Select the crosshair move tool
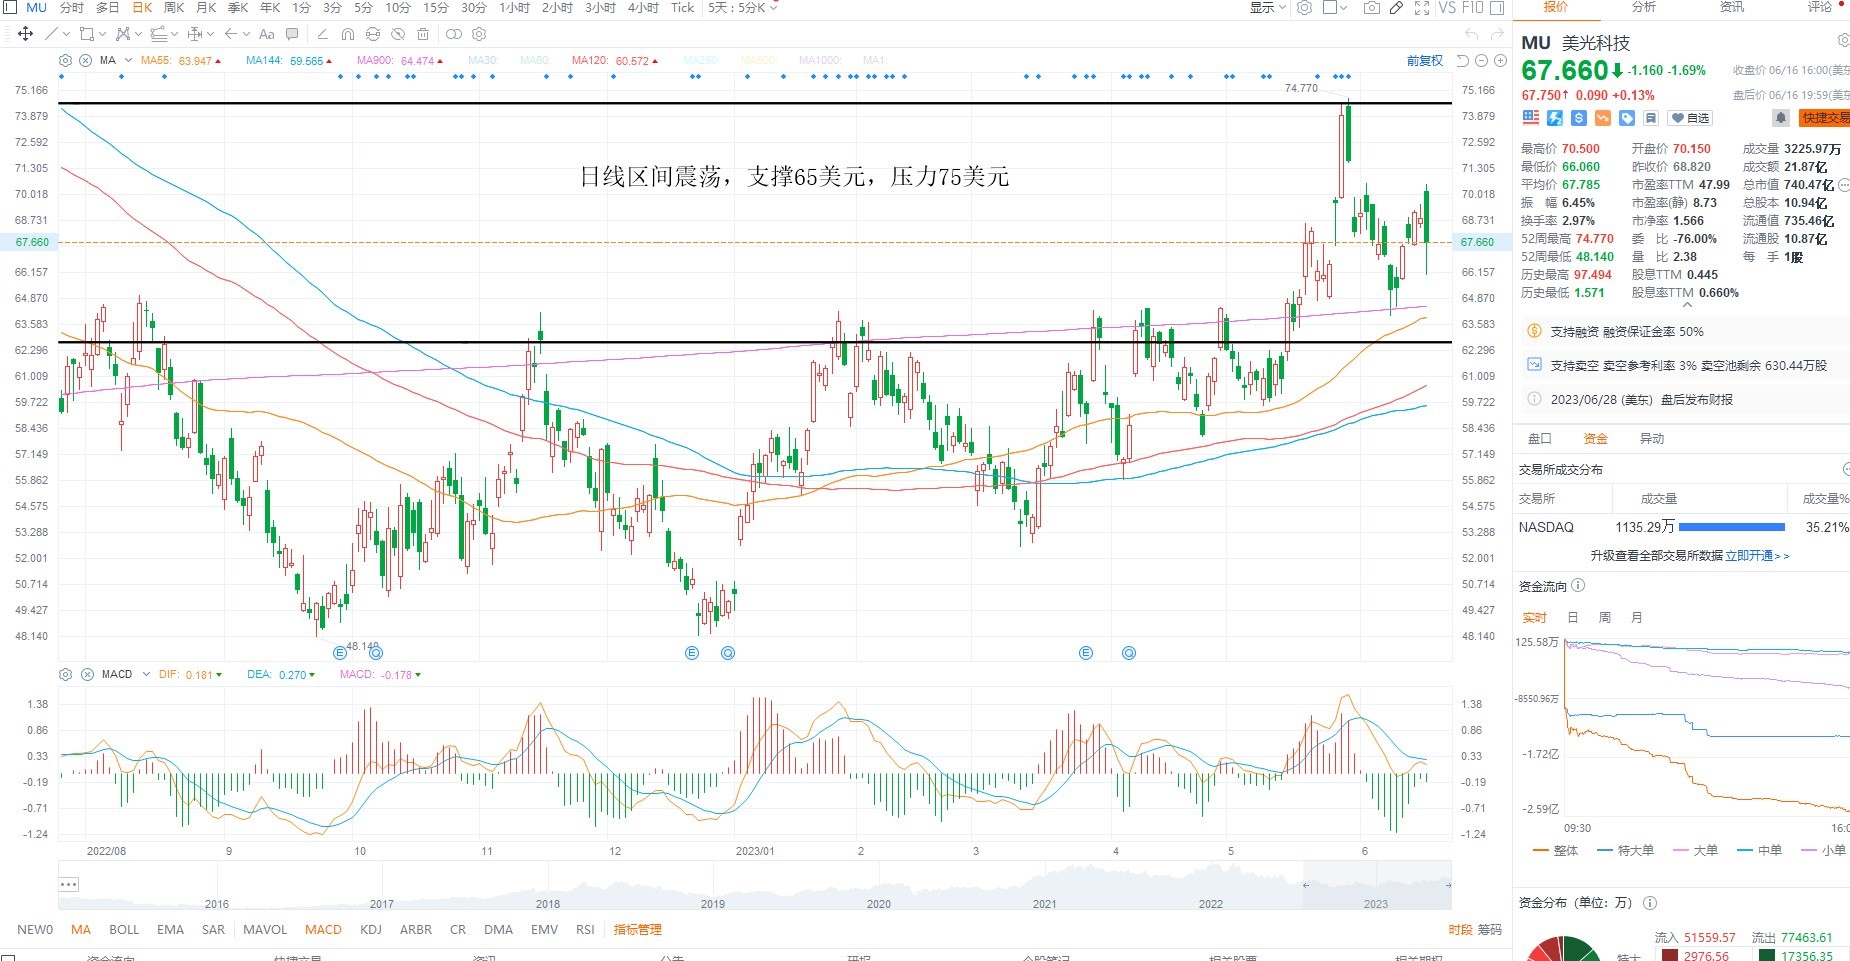Viewport: 1850px width, 961px height. [25, 33]
